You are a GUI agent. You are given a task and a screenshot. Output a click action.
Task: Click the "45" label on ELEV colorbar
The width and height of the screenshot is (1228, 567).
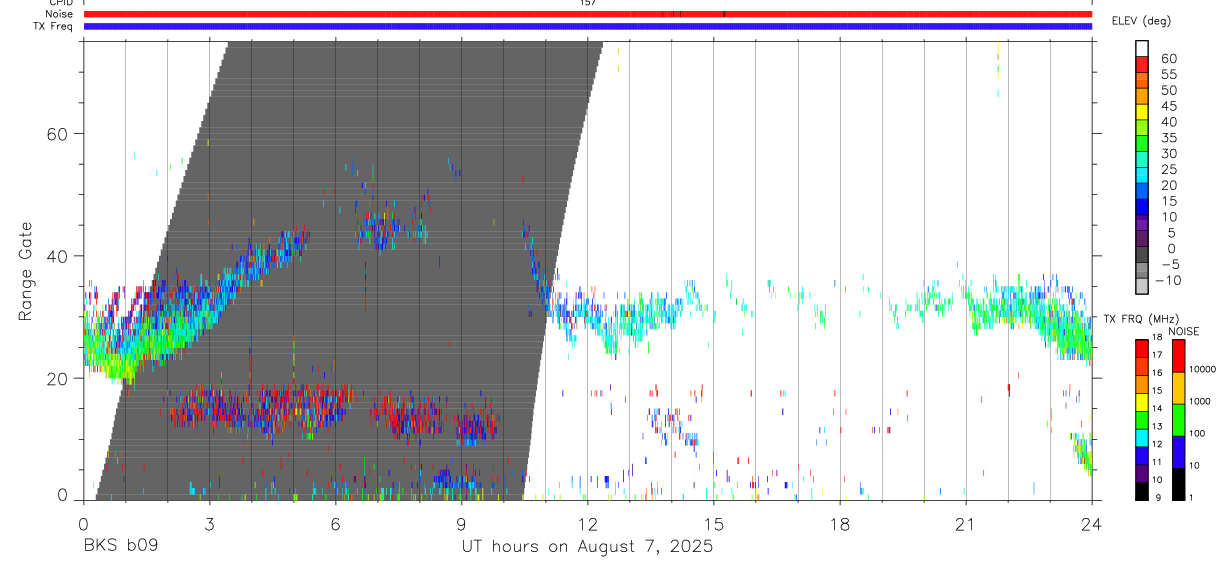[x=1168, y=107]
